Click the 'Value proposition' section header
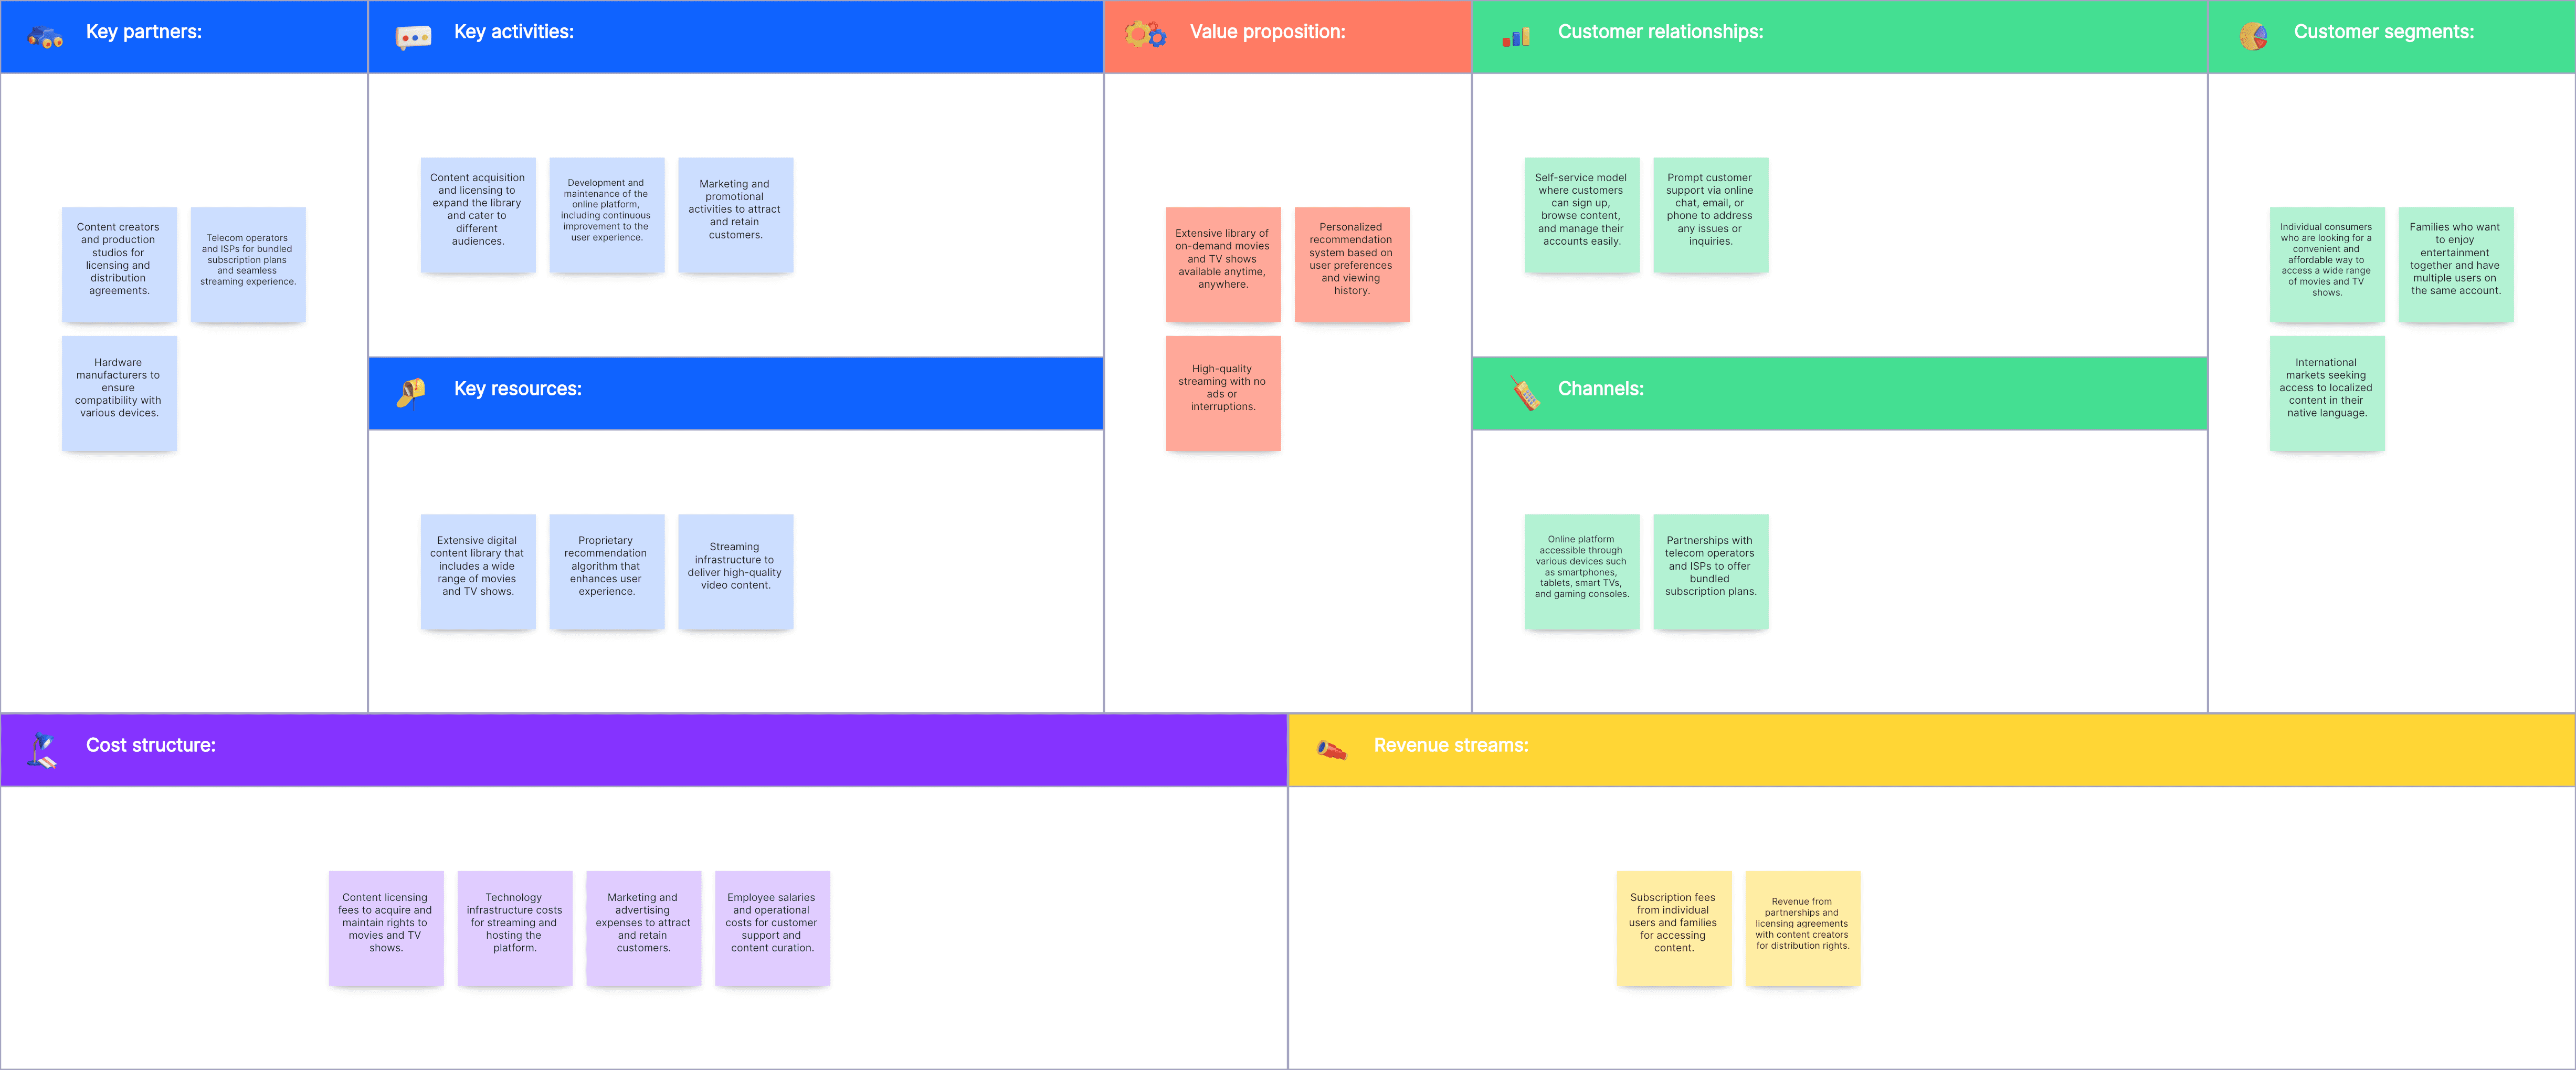The width and height of the screenshot is (2576, 1070). click(1288, 33)
